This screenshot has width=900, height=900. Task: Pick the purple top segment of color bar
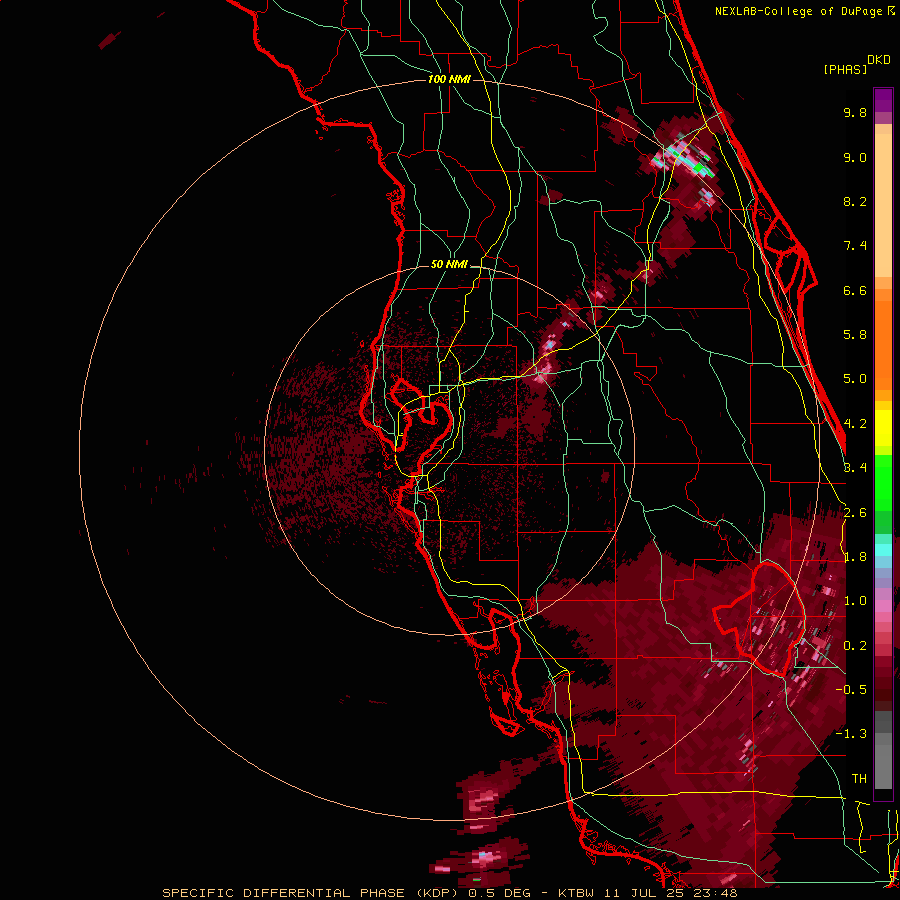point(883,100)
